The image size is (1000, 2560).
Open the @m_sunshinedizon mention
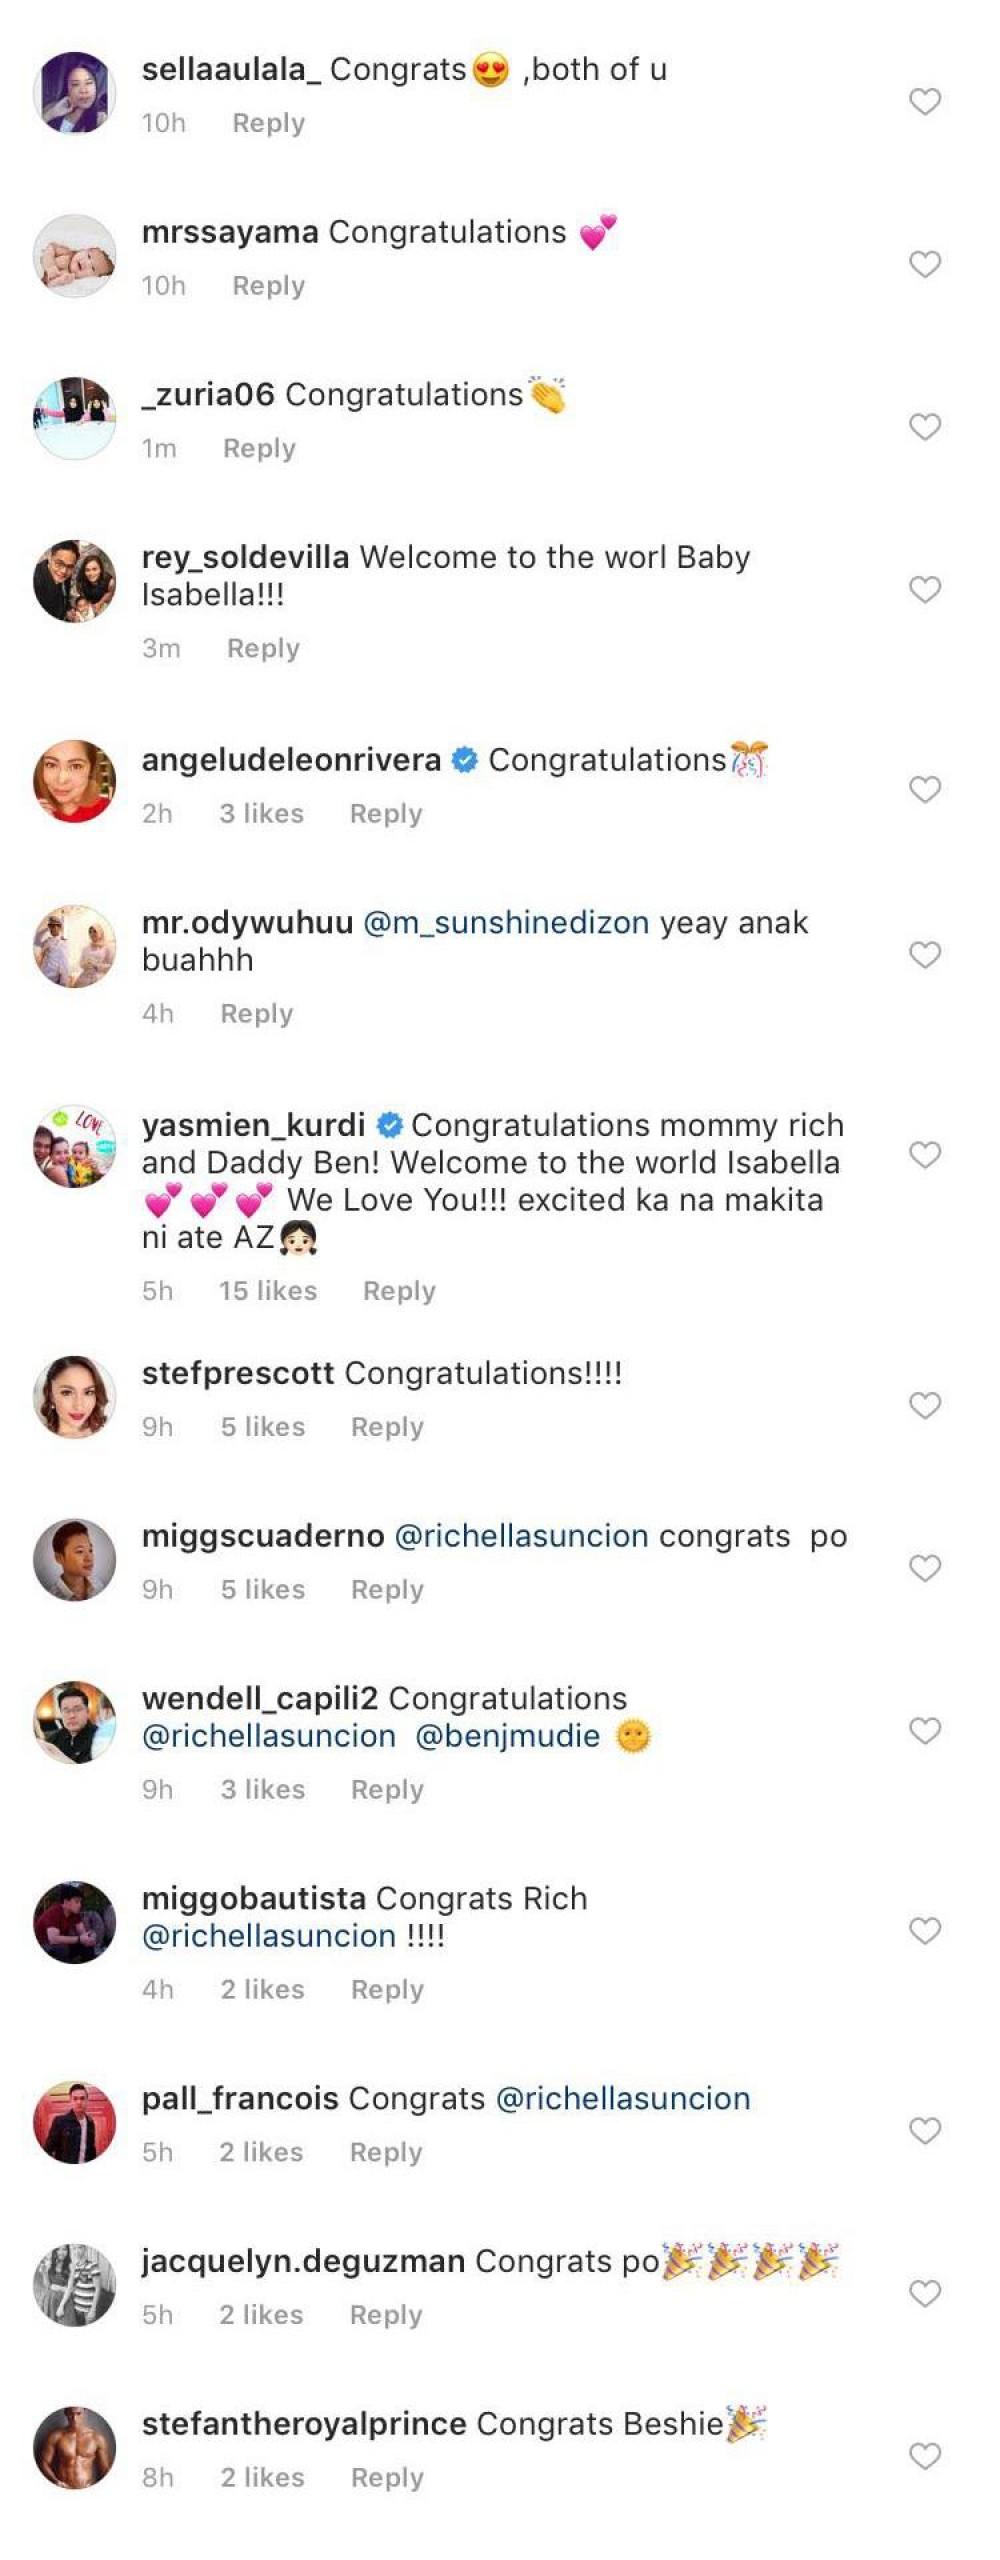(506, 922)
